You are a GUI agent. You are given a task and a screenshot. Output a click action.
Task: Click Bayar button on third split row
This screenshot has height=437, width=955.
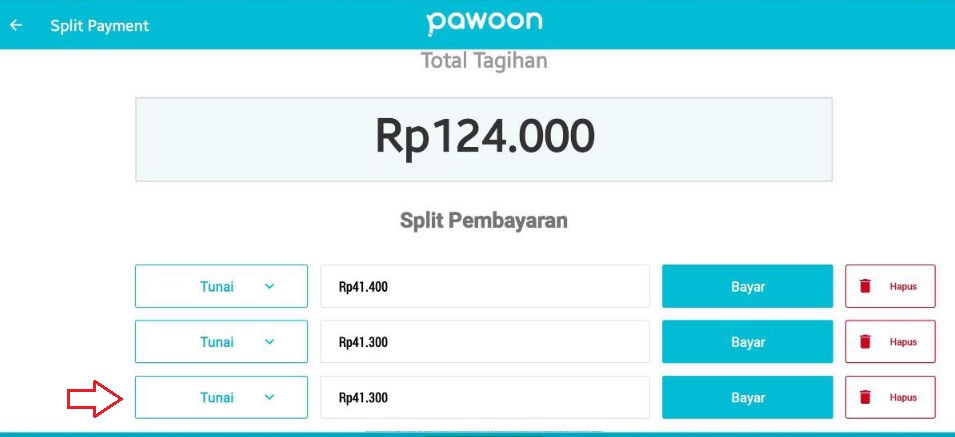coord(747,397)
